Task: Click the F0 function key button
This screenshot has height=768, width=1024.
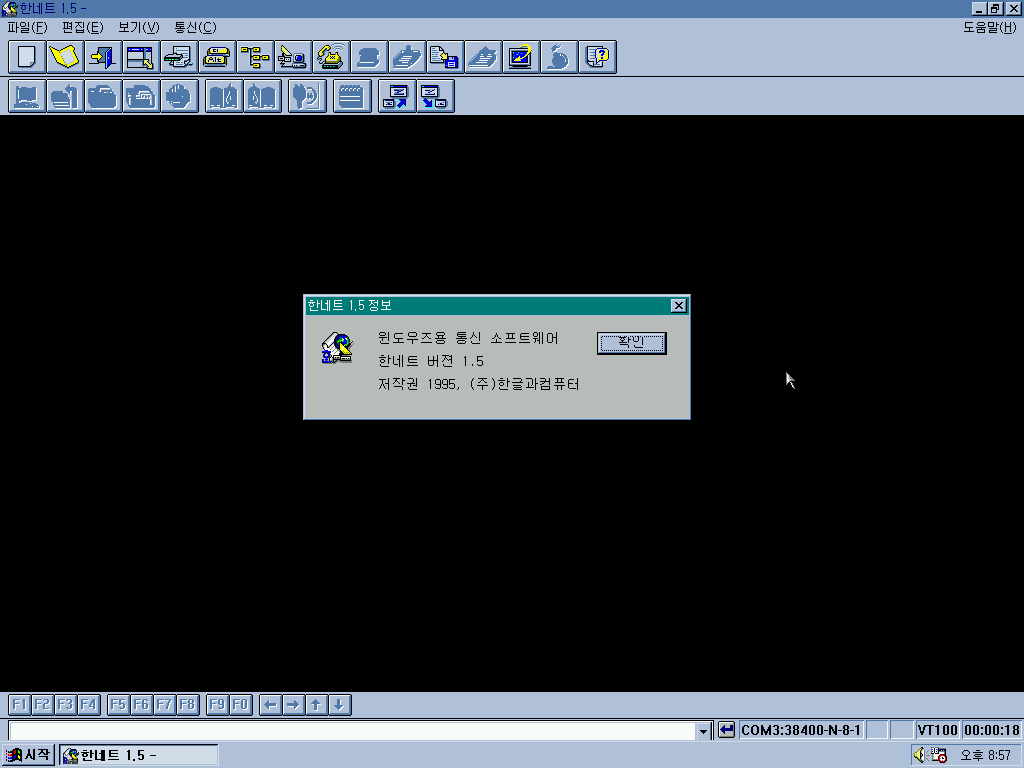Action: (240, 705)
